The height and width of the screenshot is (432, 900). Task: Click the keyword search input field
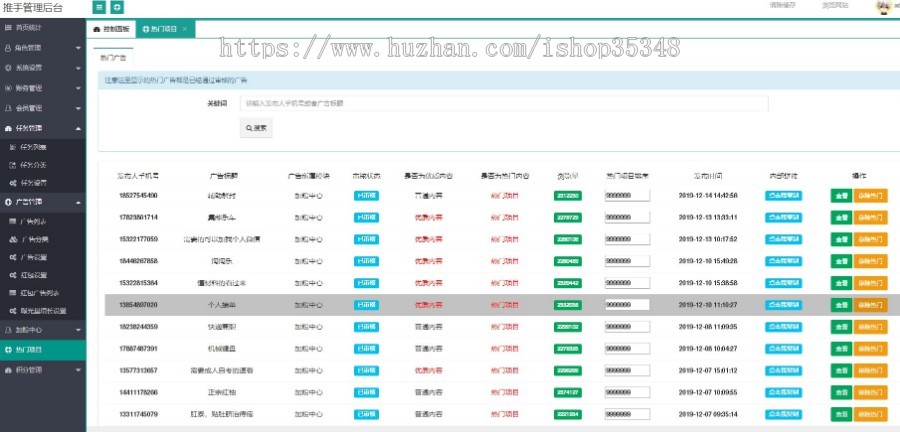click(x=503, y=104)
